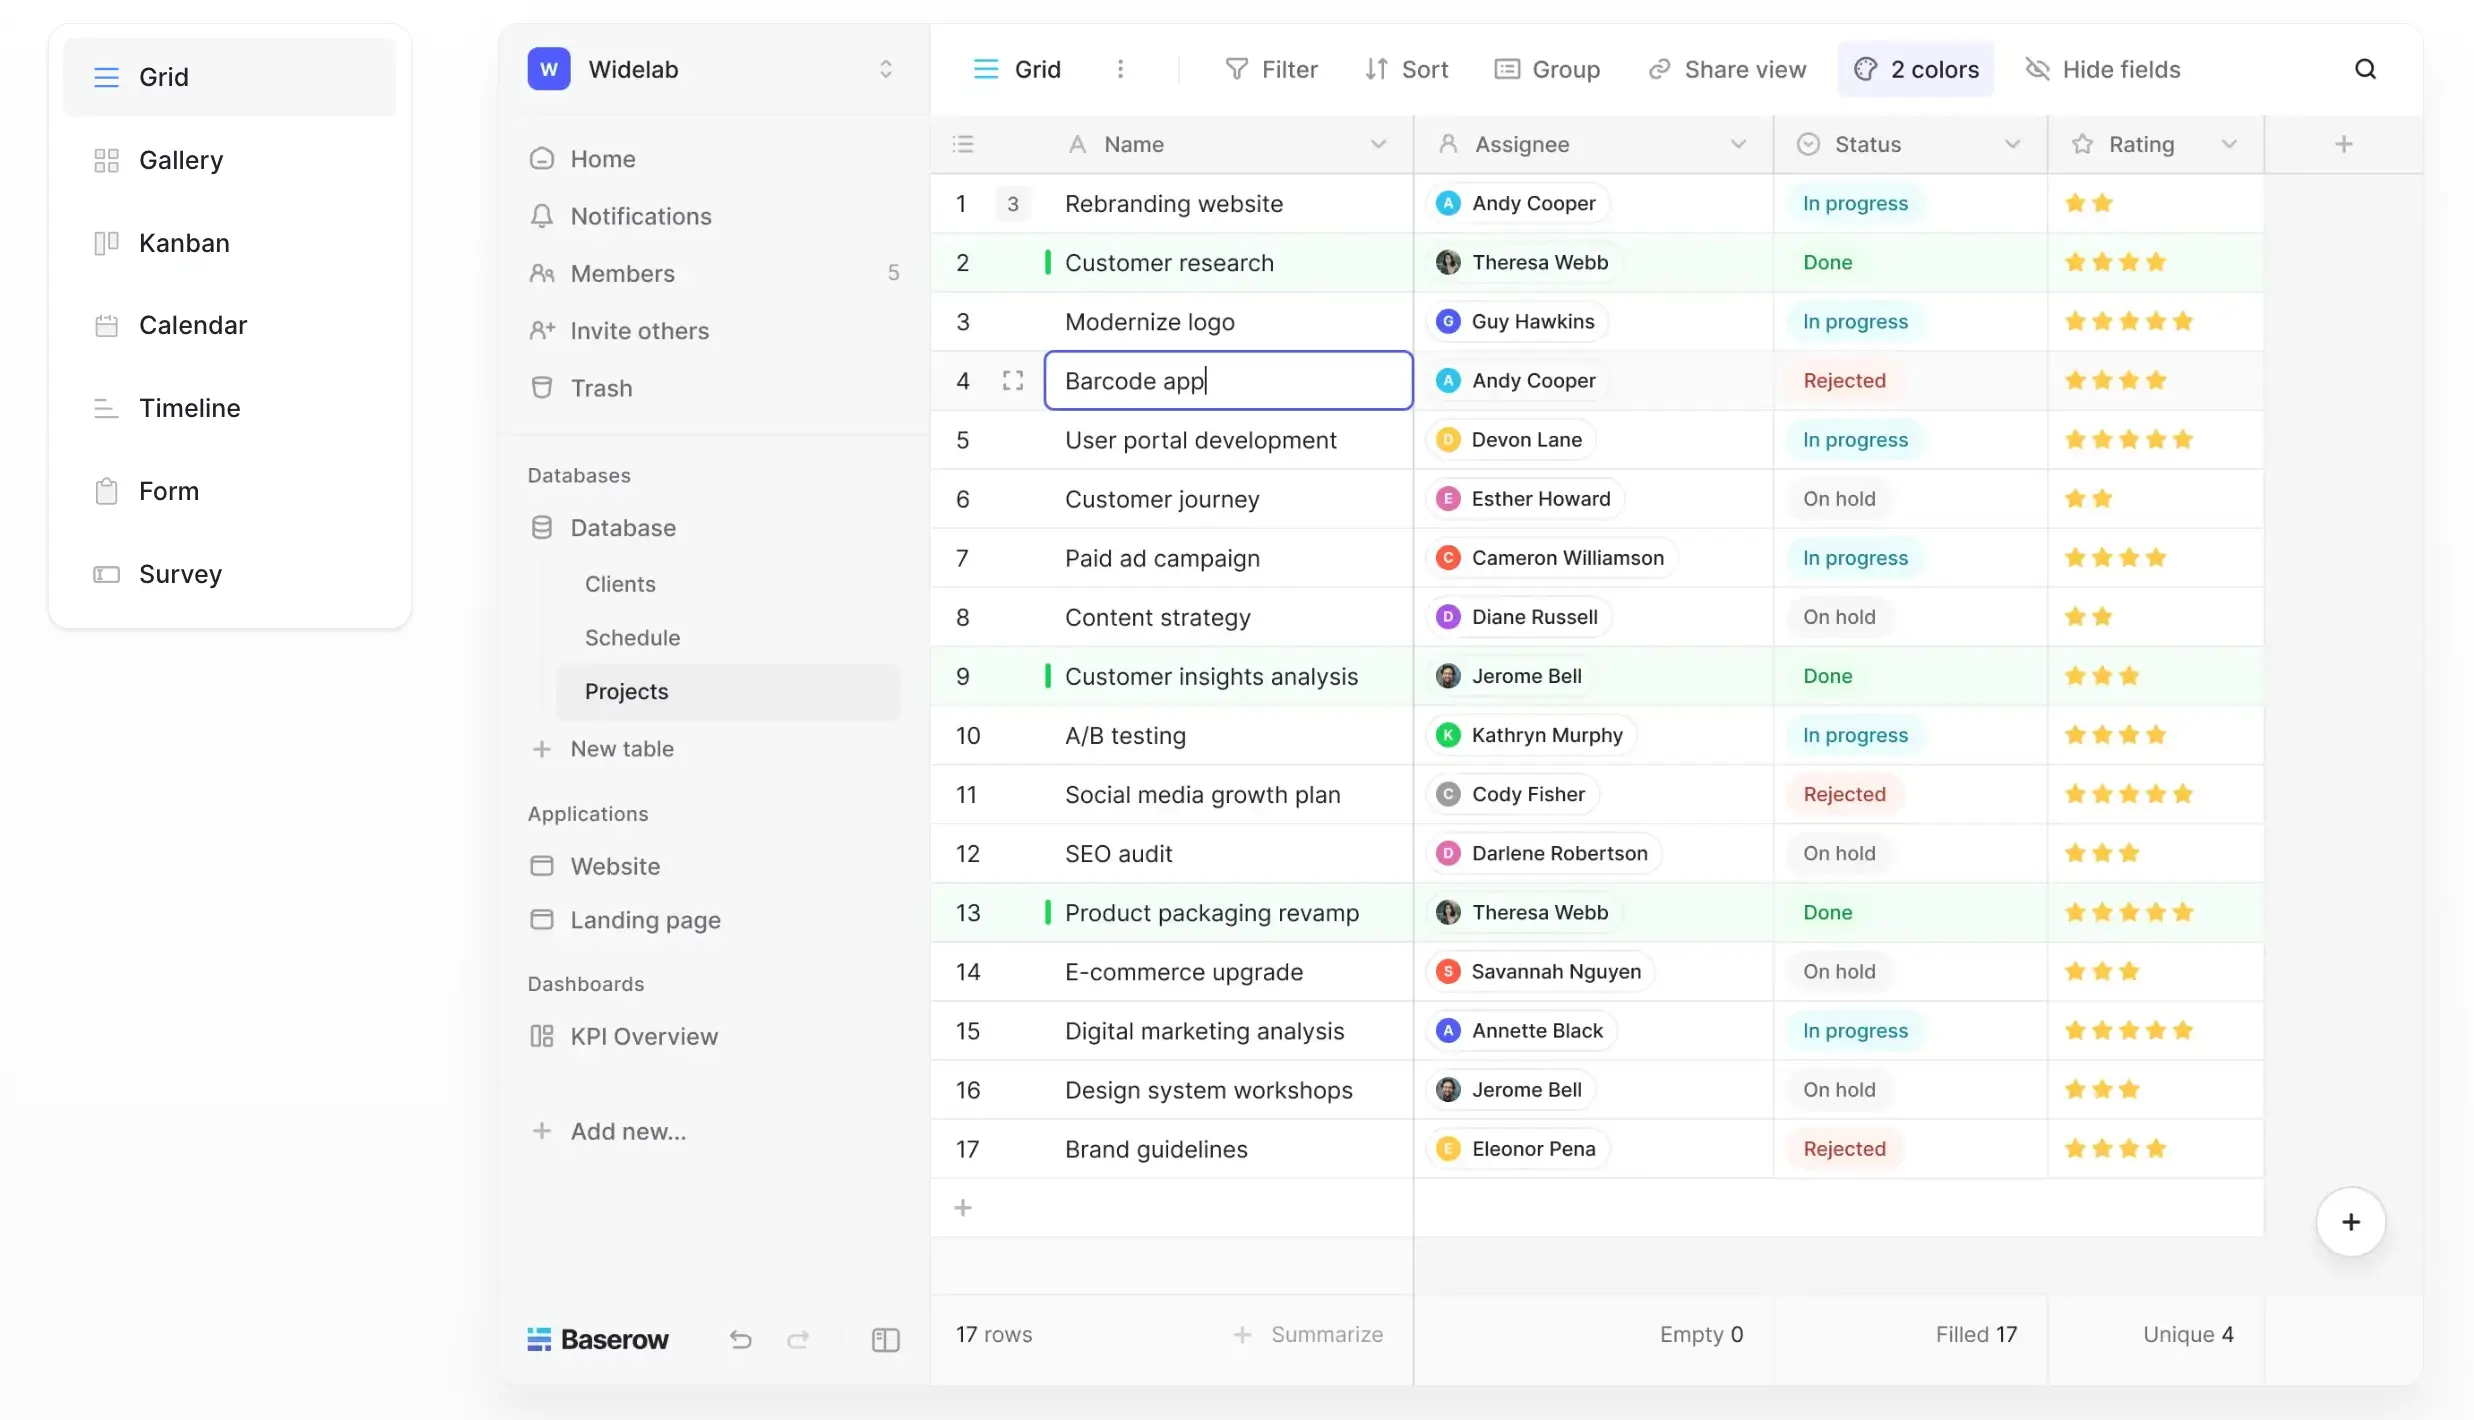
Task: Open the Grid view three-dot menu
Action: (1121, 68)
